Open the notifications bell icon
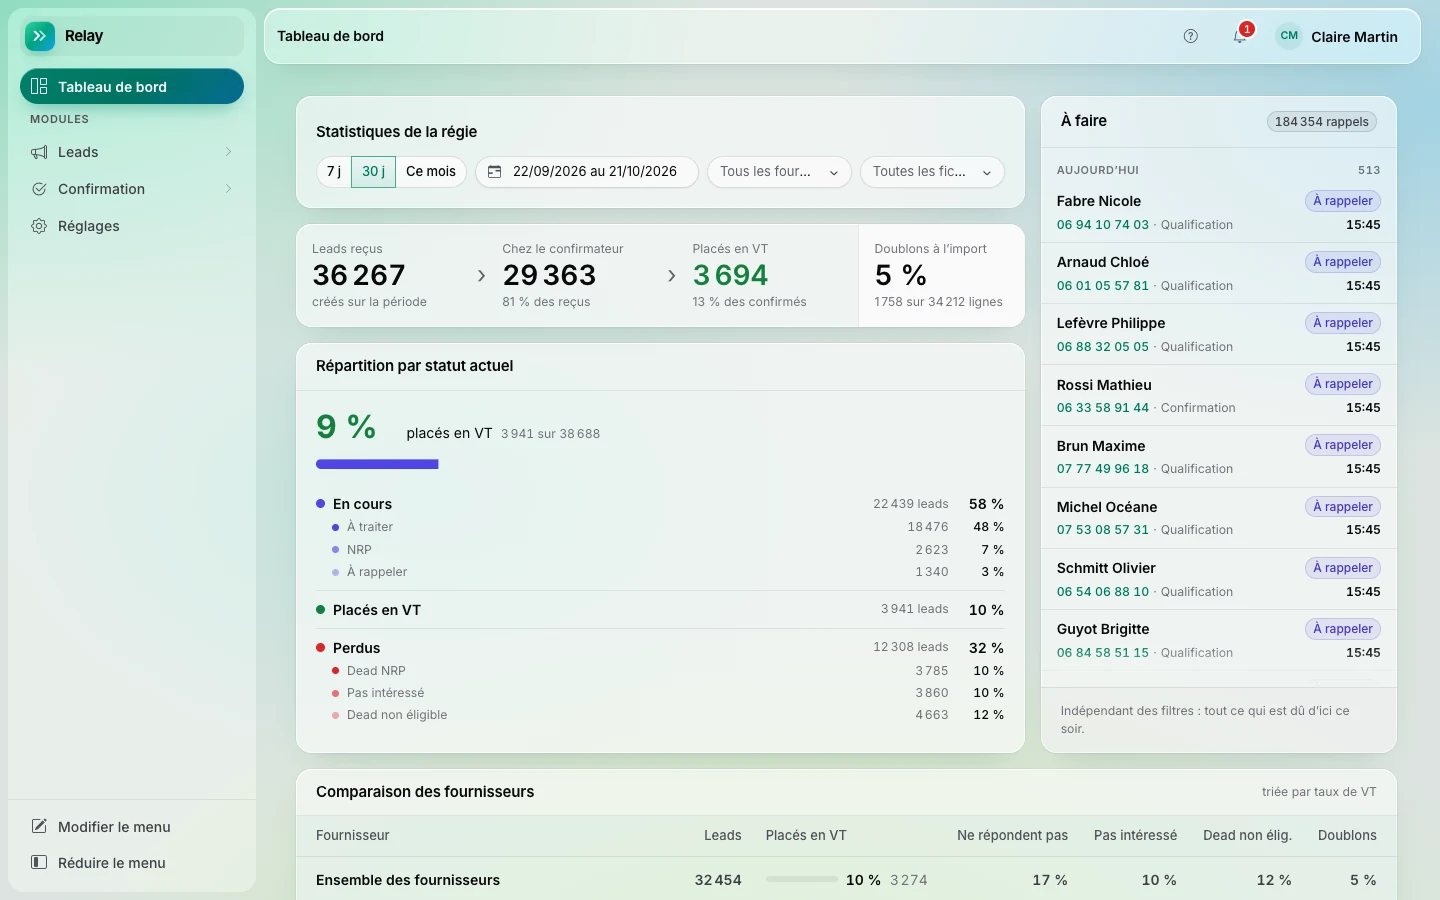1440x900 pixels. (1240, 36)
